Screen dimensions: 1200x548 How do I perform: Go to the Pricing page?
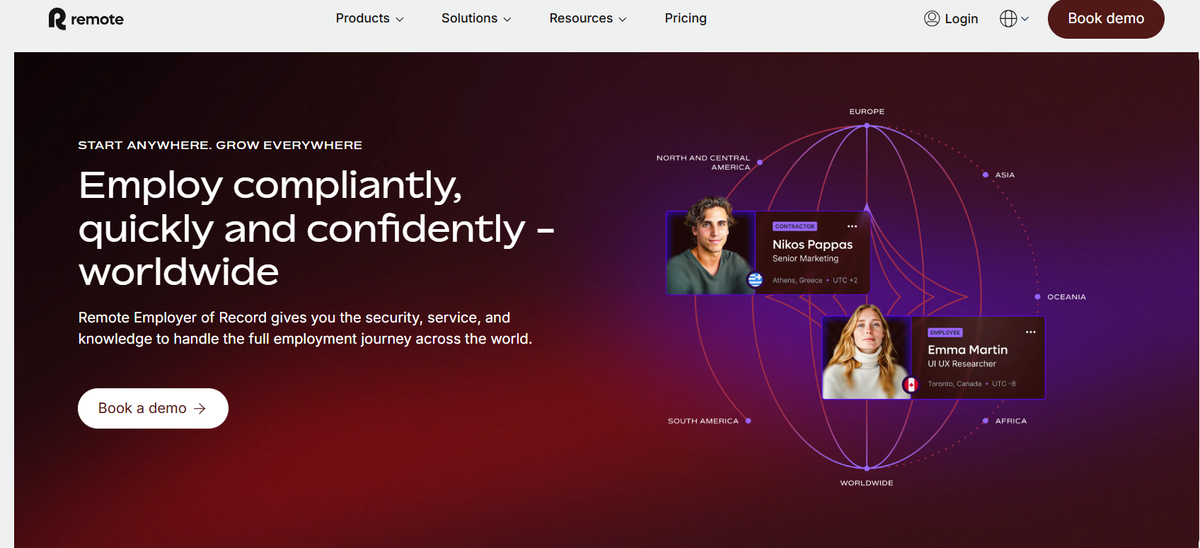pos(685,18)
